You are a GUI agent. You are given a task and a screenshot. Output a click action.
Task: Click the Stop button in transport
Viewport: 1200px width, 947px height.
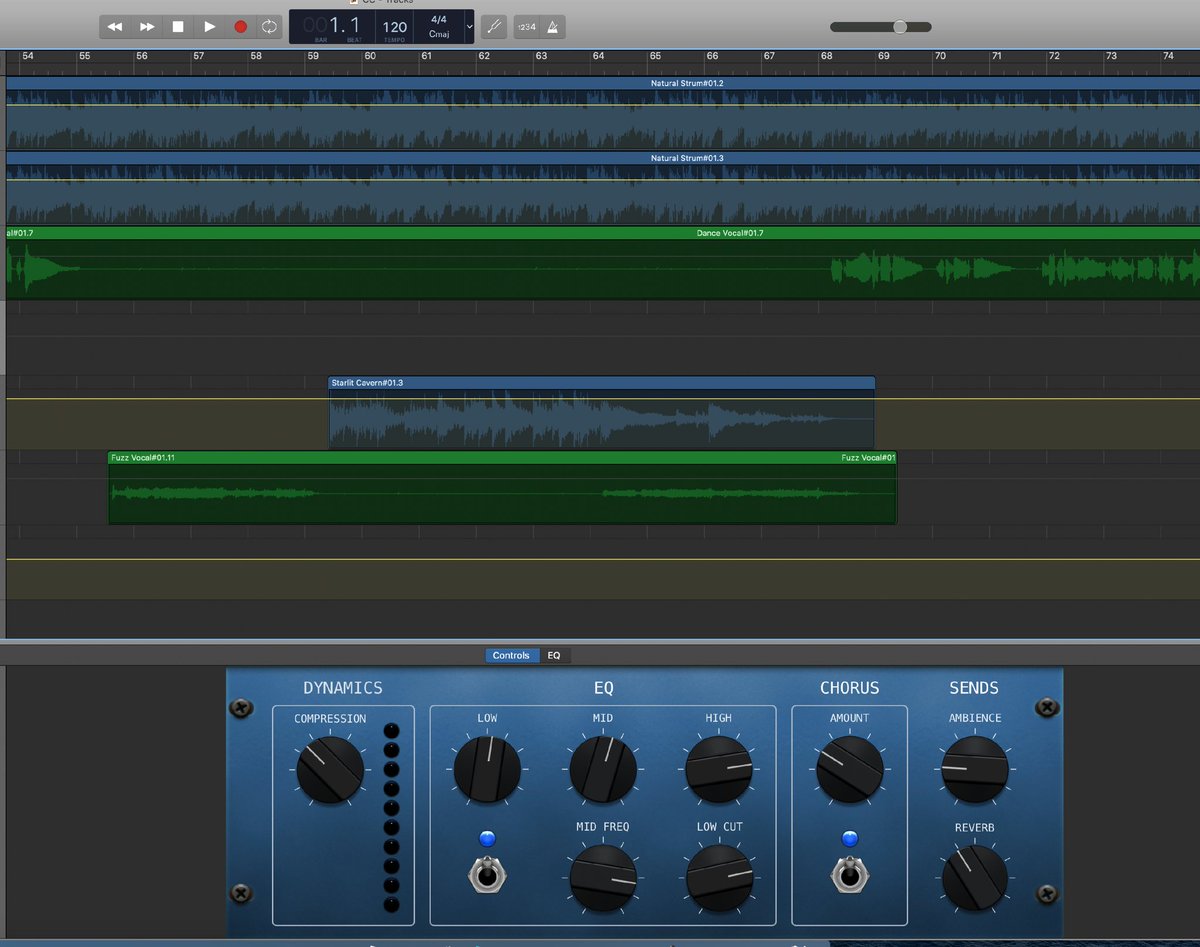(x=178, y=27)
